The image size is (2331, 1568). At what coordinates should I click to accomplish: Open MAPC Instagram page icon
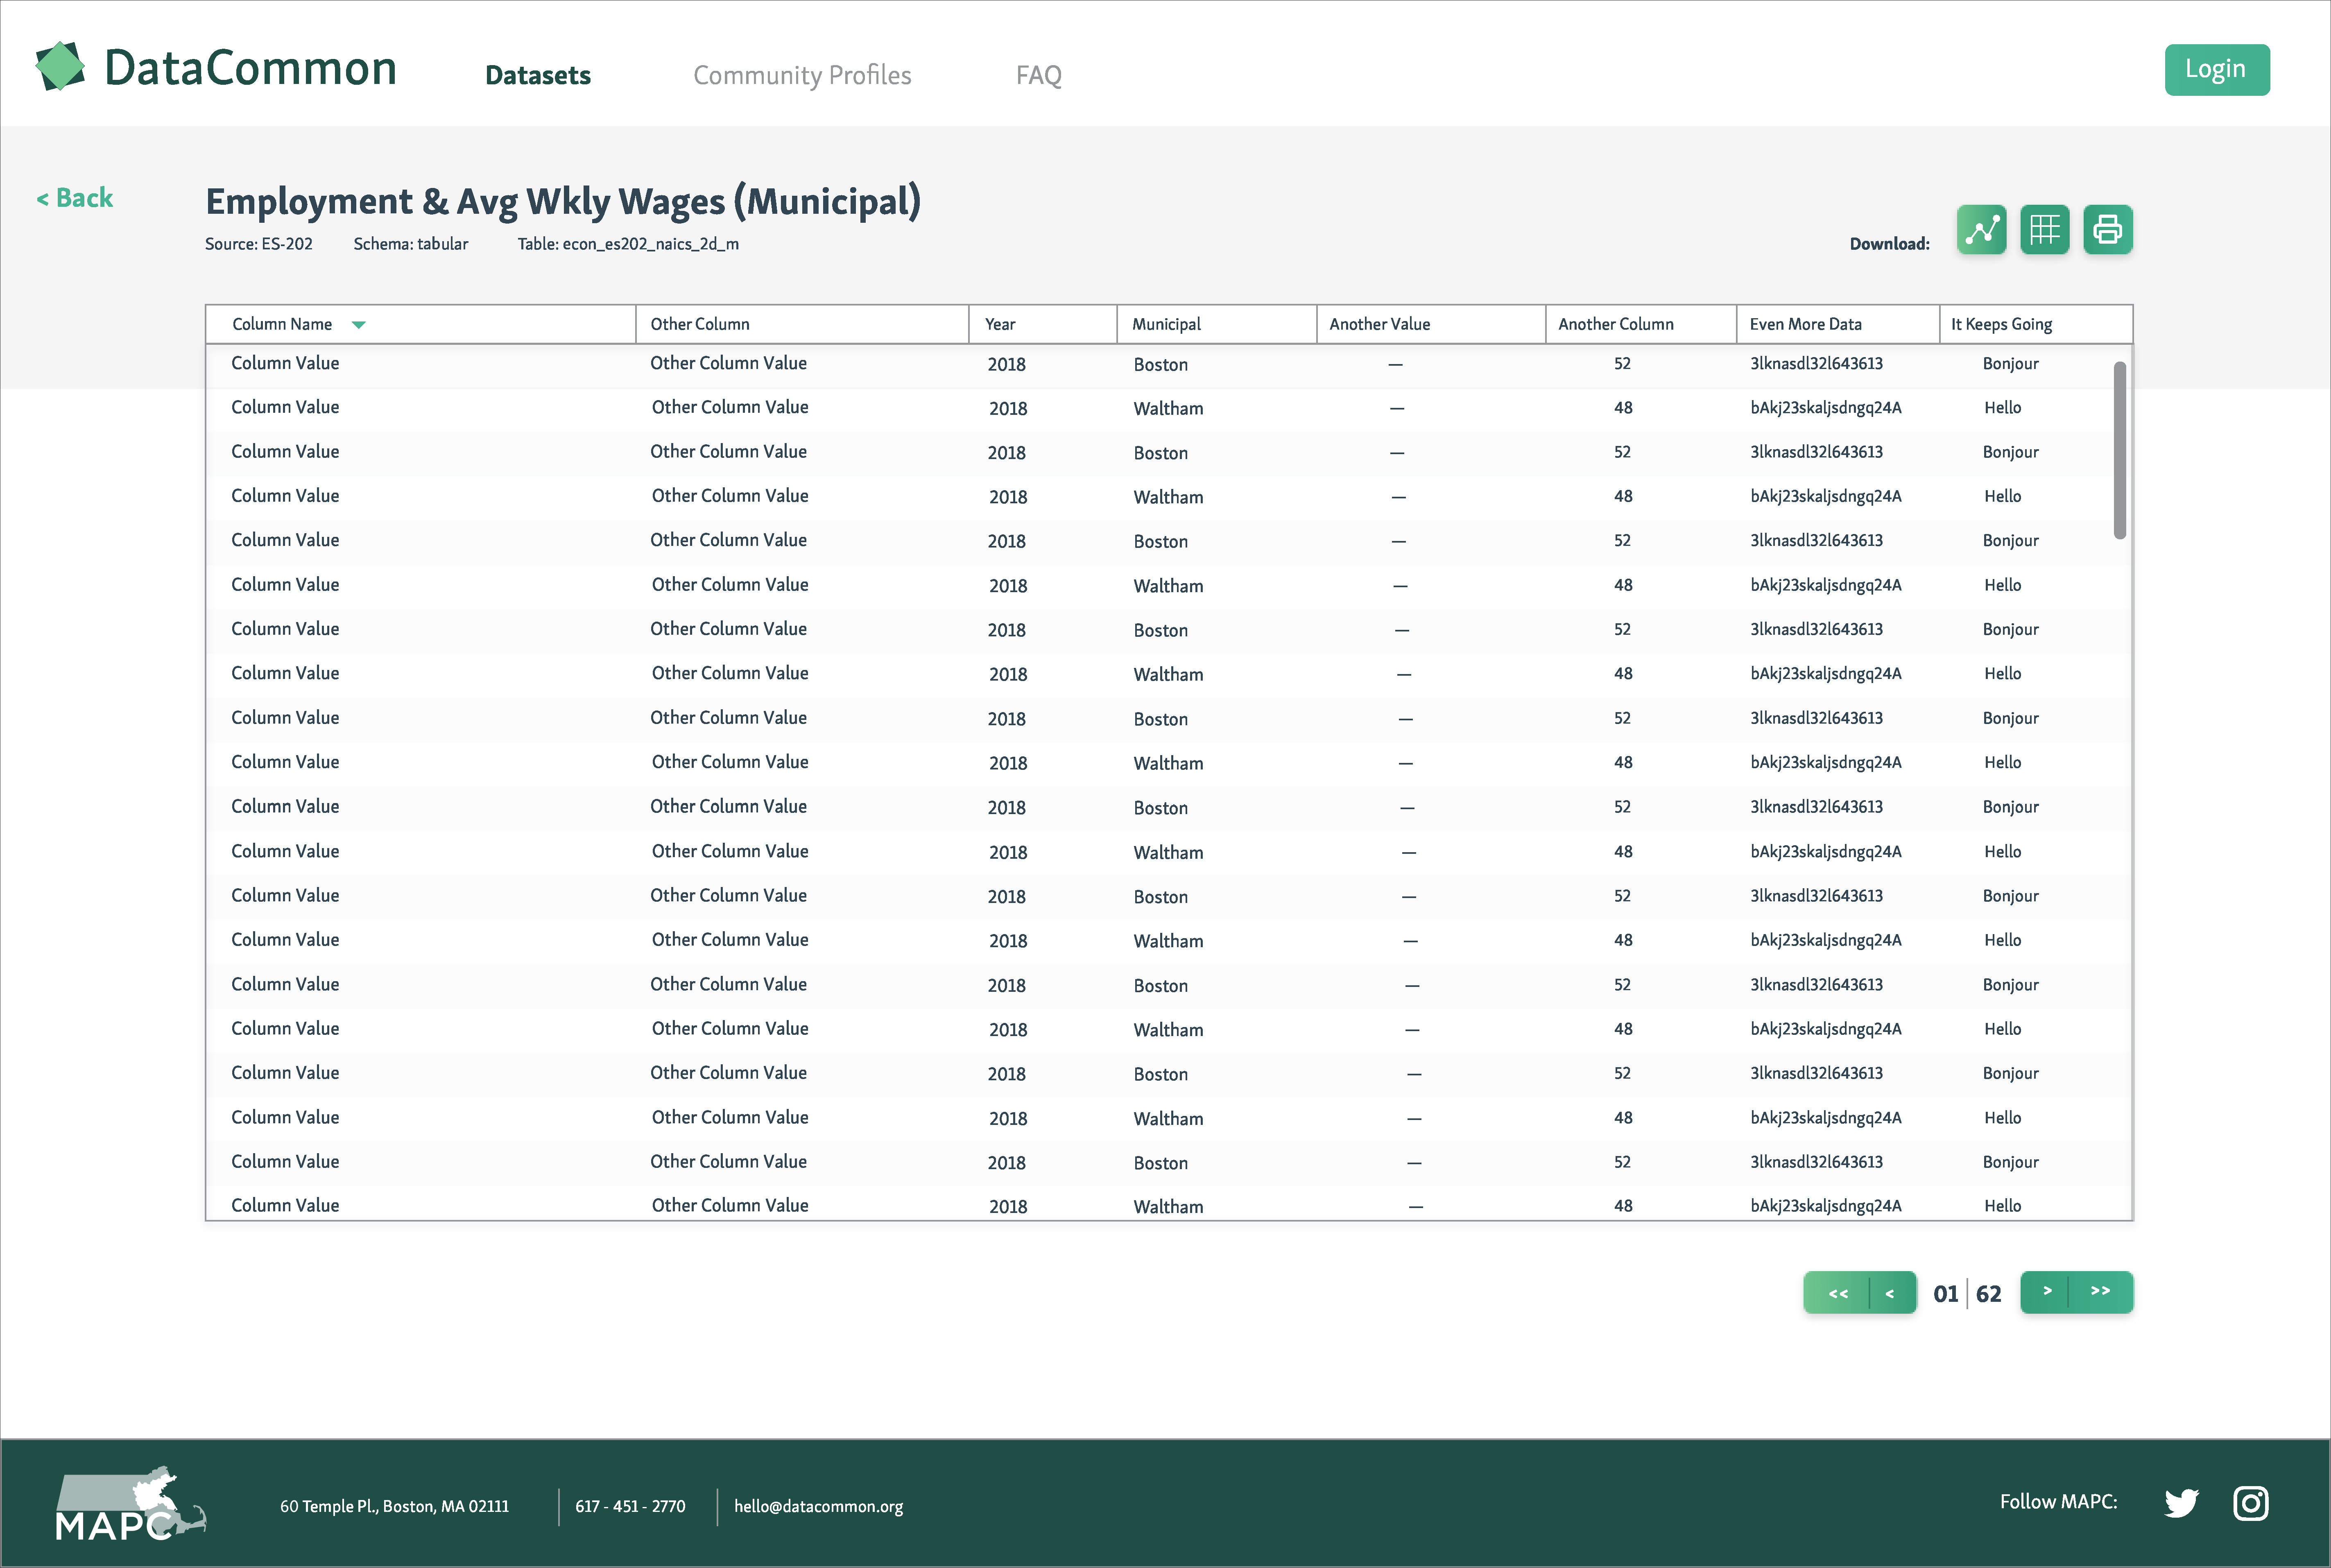pos(2251,1503)
